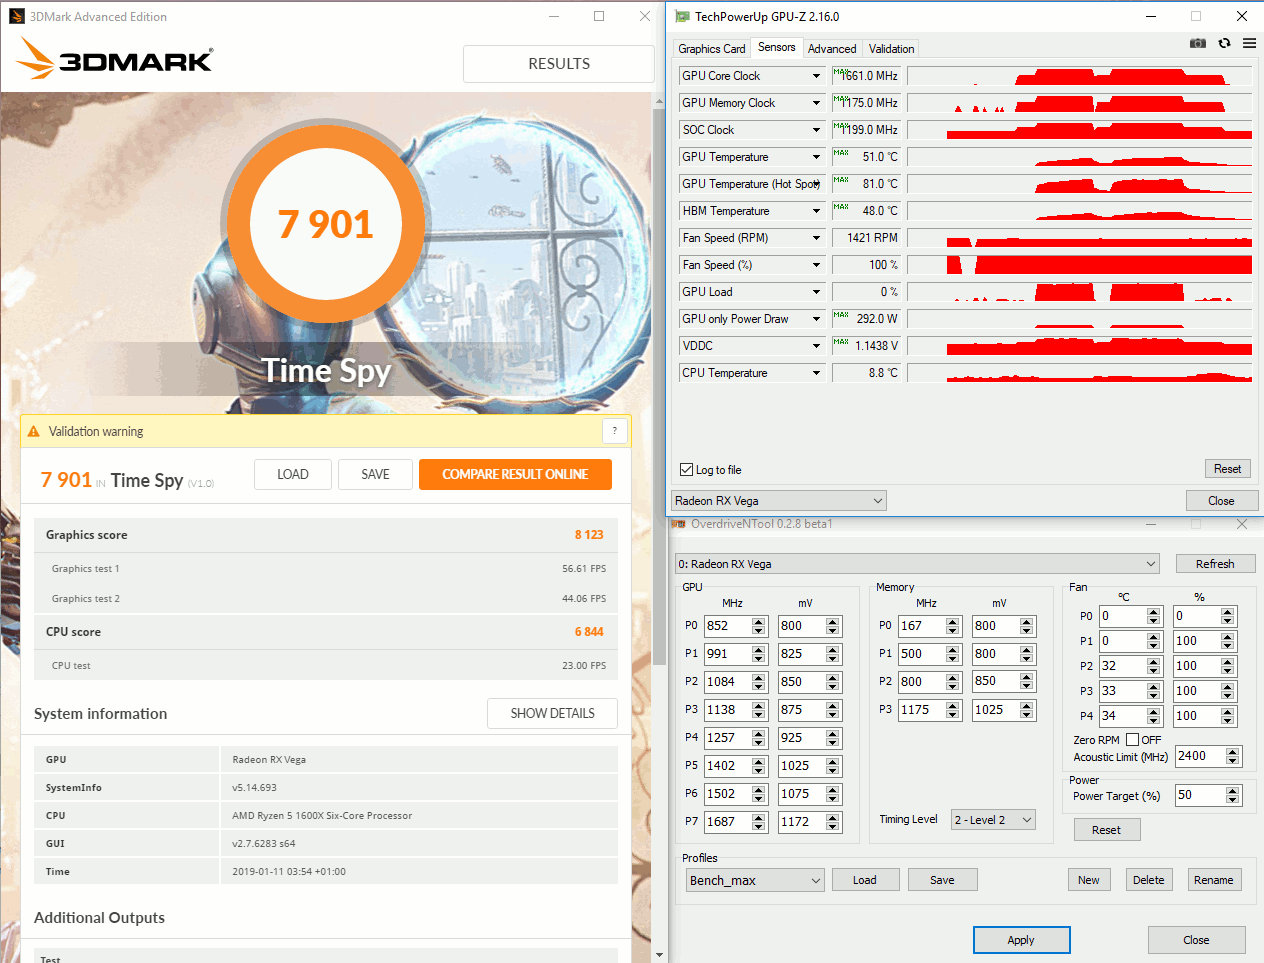Image resolution: width=1264 pixels, height=963 pixels.
Task: Click the GPU-Z title bar app icon
Action: 683,16
